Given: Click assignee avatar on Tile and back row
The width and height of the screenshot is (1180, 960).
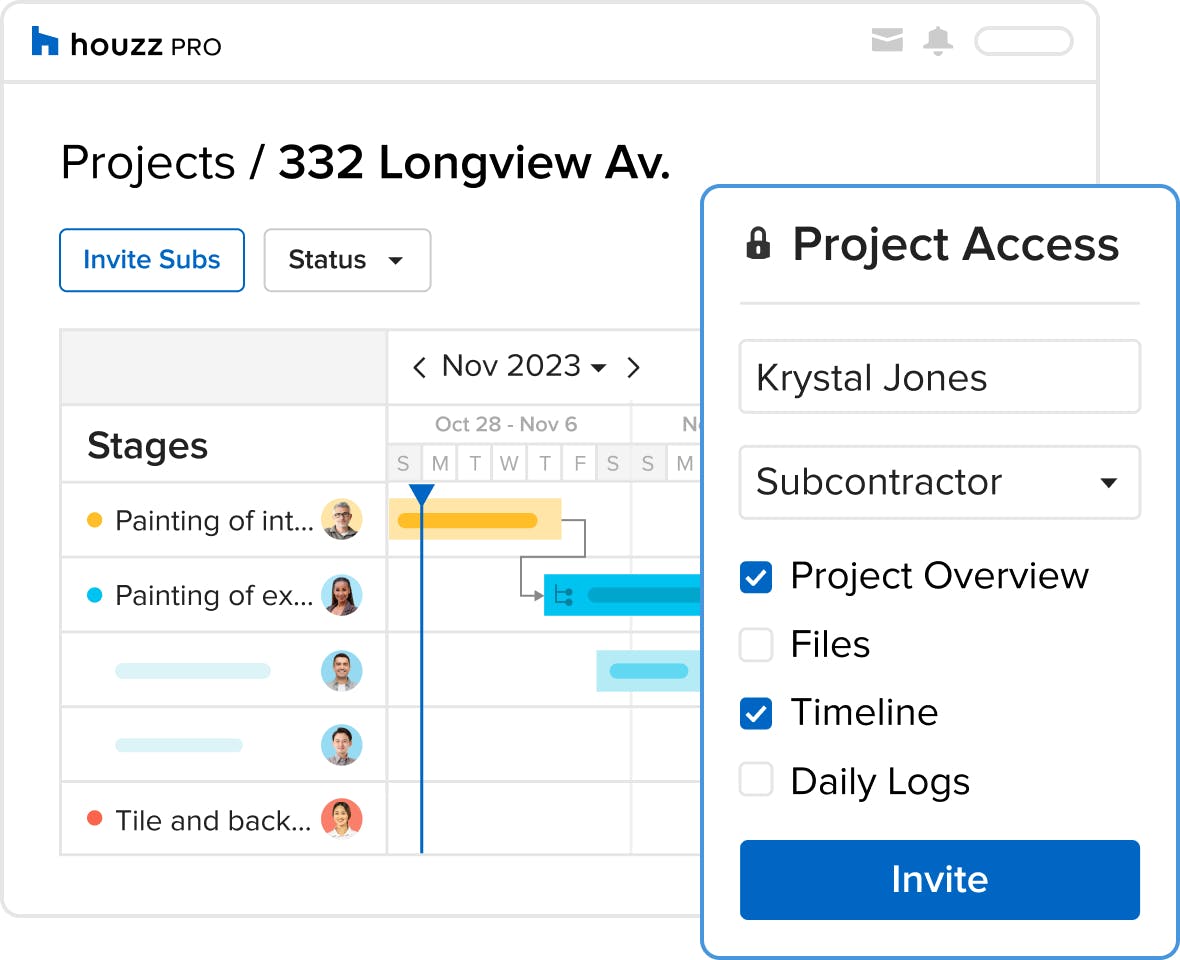Looking at the screenshot, I should [341, 819].
